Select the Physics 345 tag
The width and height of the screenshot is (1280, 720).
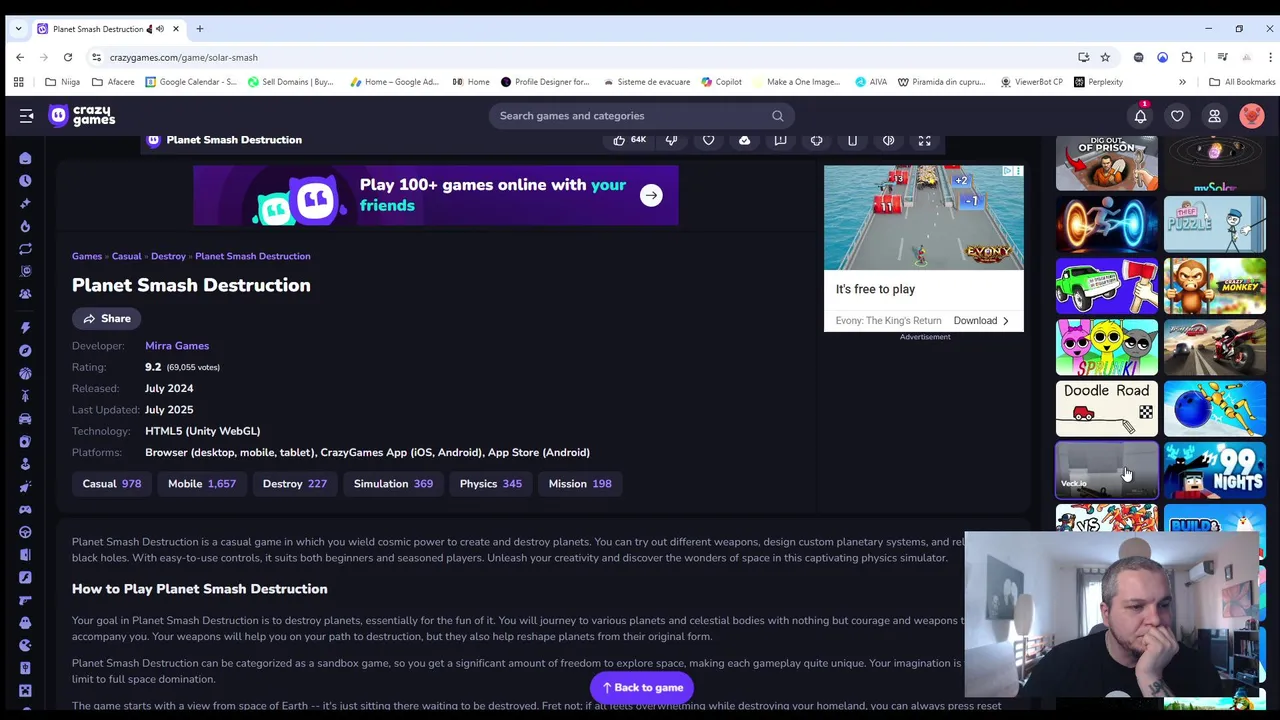(491, 484)
